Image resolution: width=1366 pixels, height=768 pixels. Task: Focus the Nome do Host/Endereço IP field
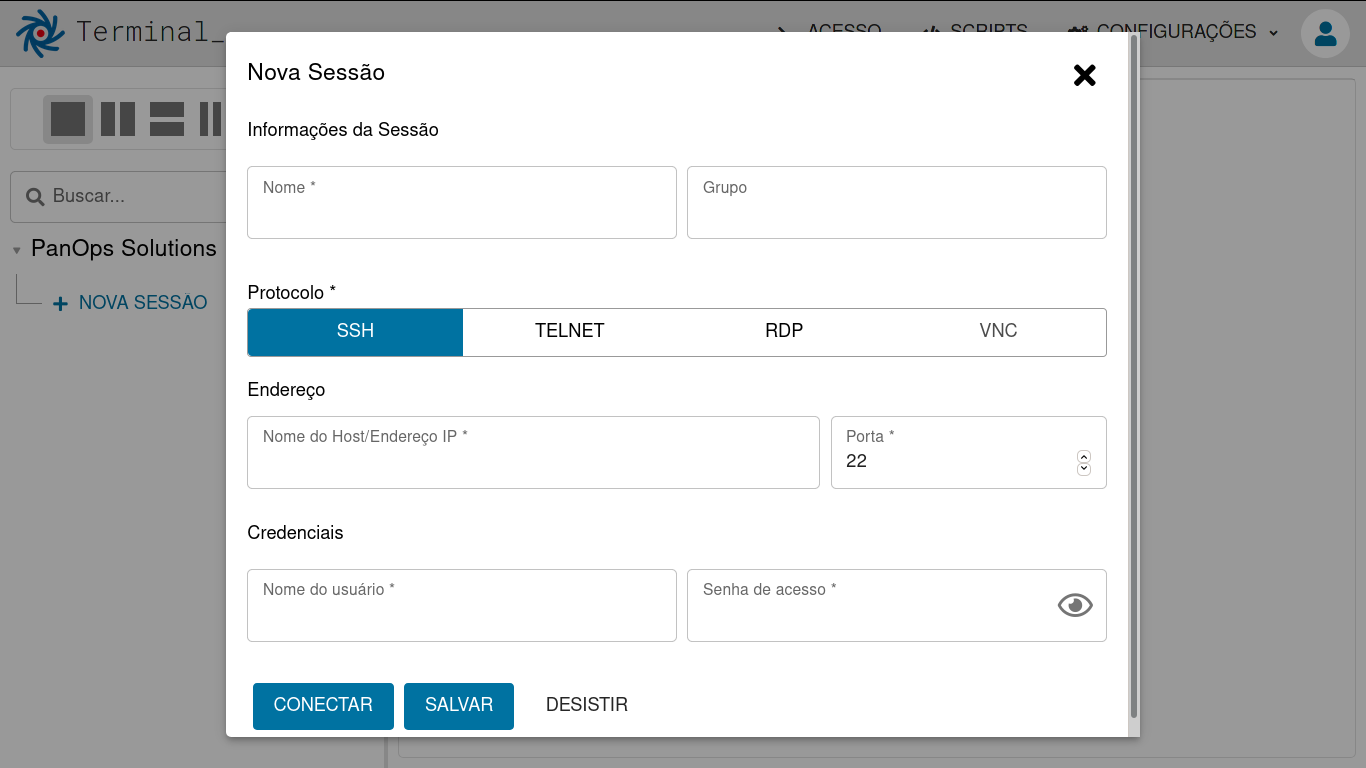[x=533, y=452]
